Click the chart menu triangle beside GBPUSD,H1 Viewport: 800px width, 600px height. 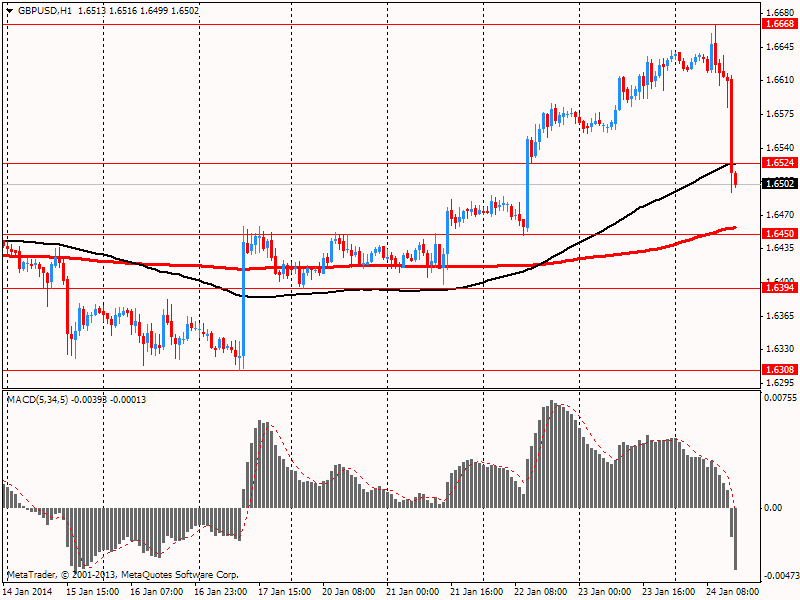[10, 11]
